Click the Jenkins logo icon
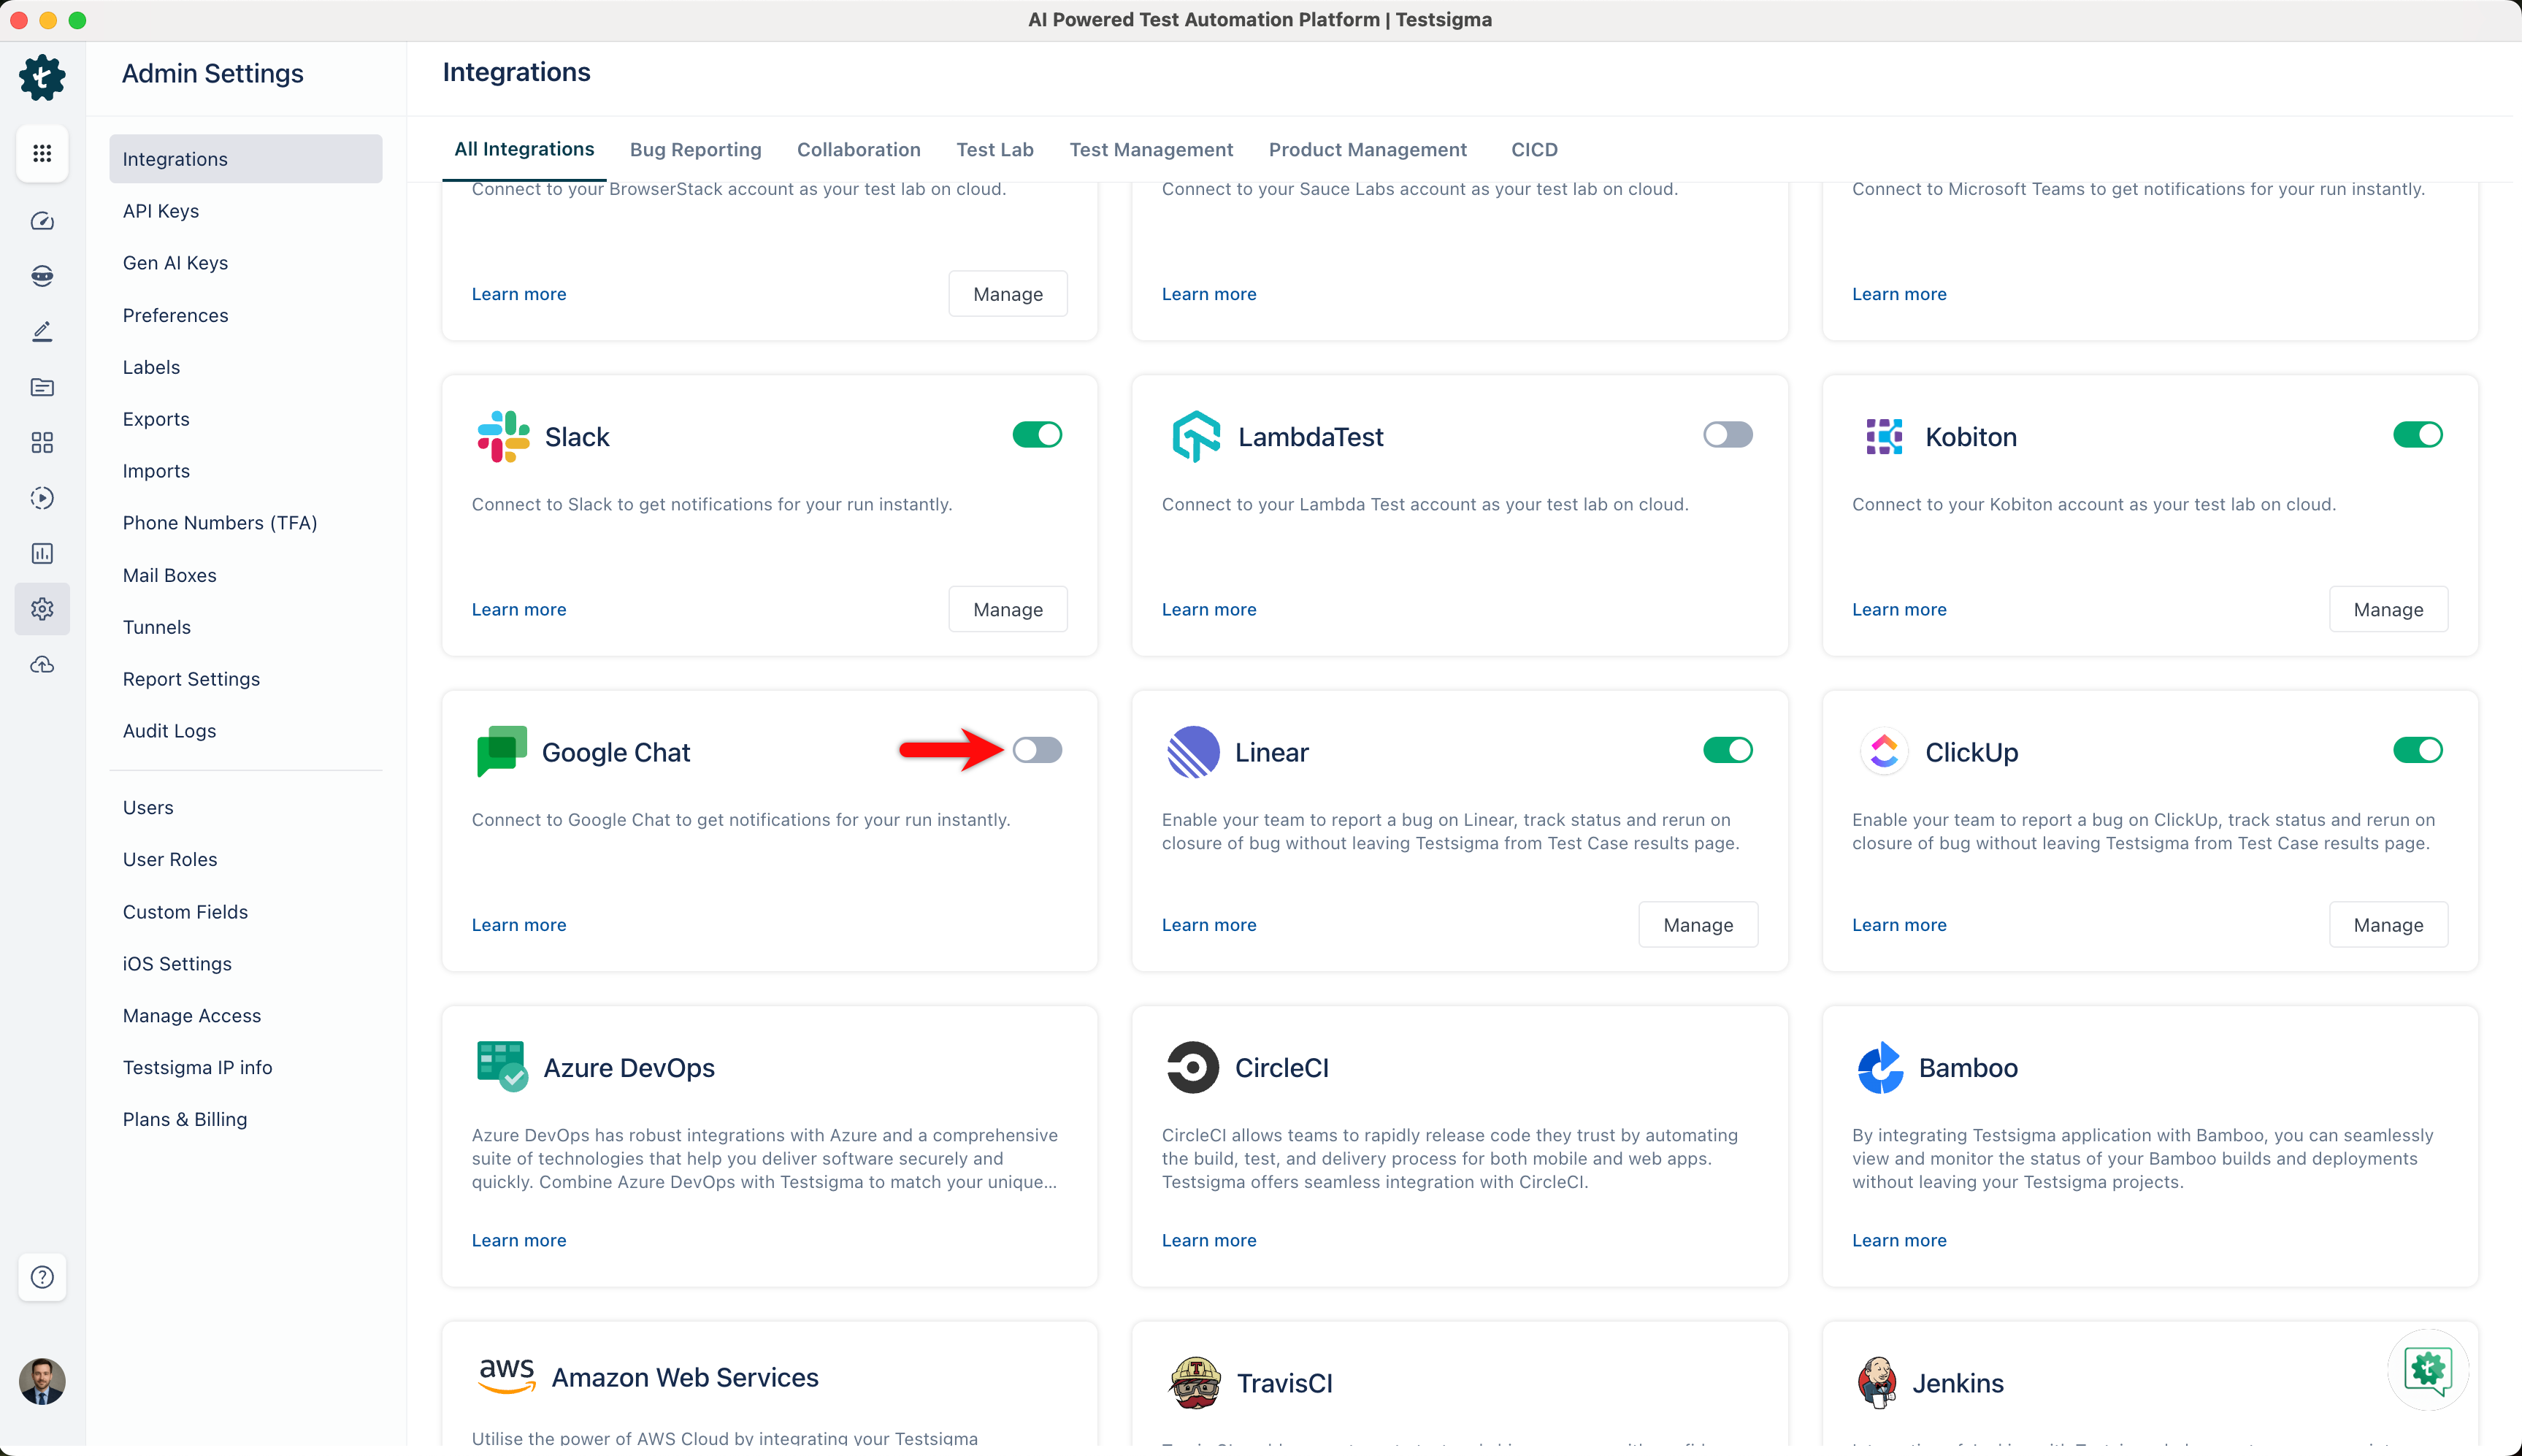 [1878, 1382]
